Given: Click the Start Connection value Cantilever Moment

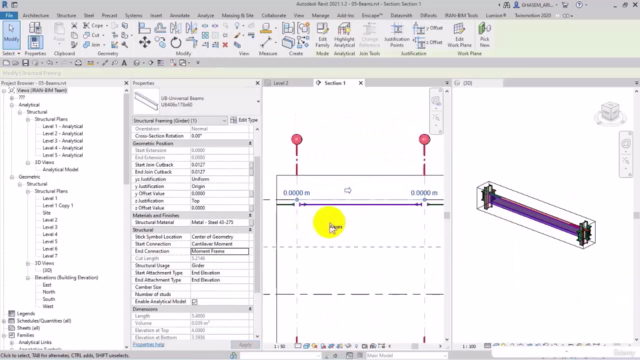Looking at the screenshot, I should [x=220, y=244].
